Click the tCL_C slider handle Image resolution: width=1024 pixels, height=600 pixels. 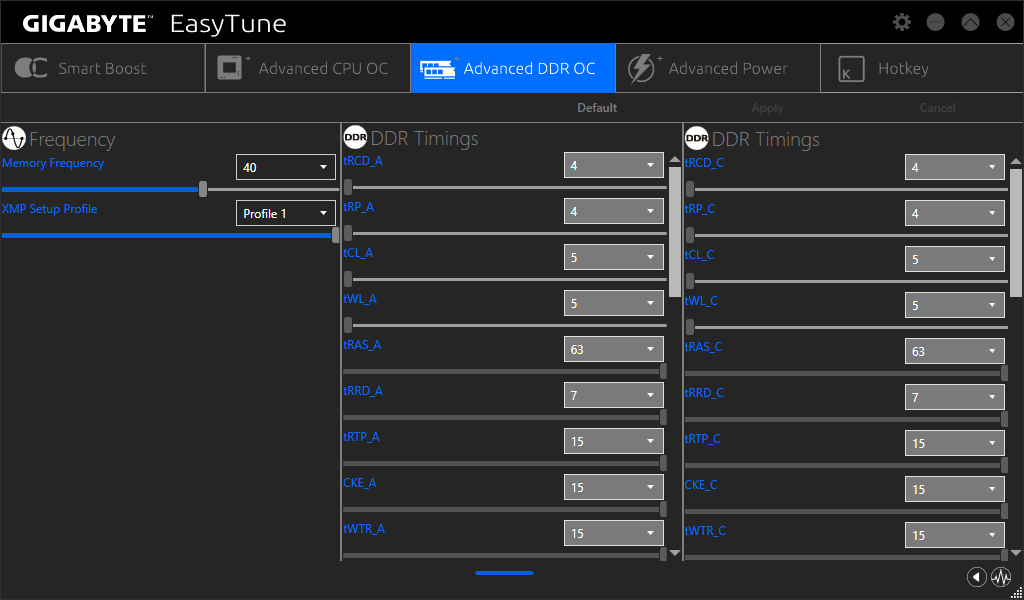click(x=690, y=281)
